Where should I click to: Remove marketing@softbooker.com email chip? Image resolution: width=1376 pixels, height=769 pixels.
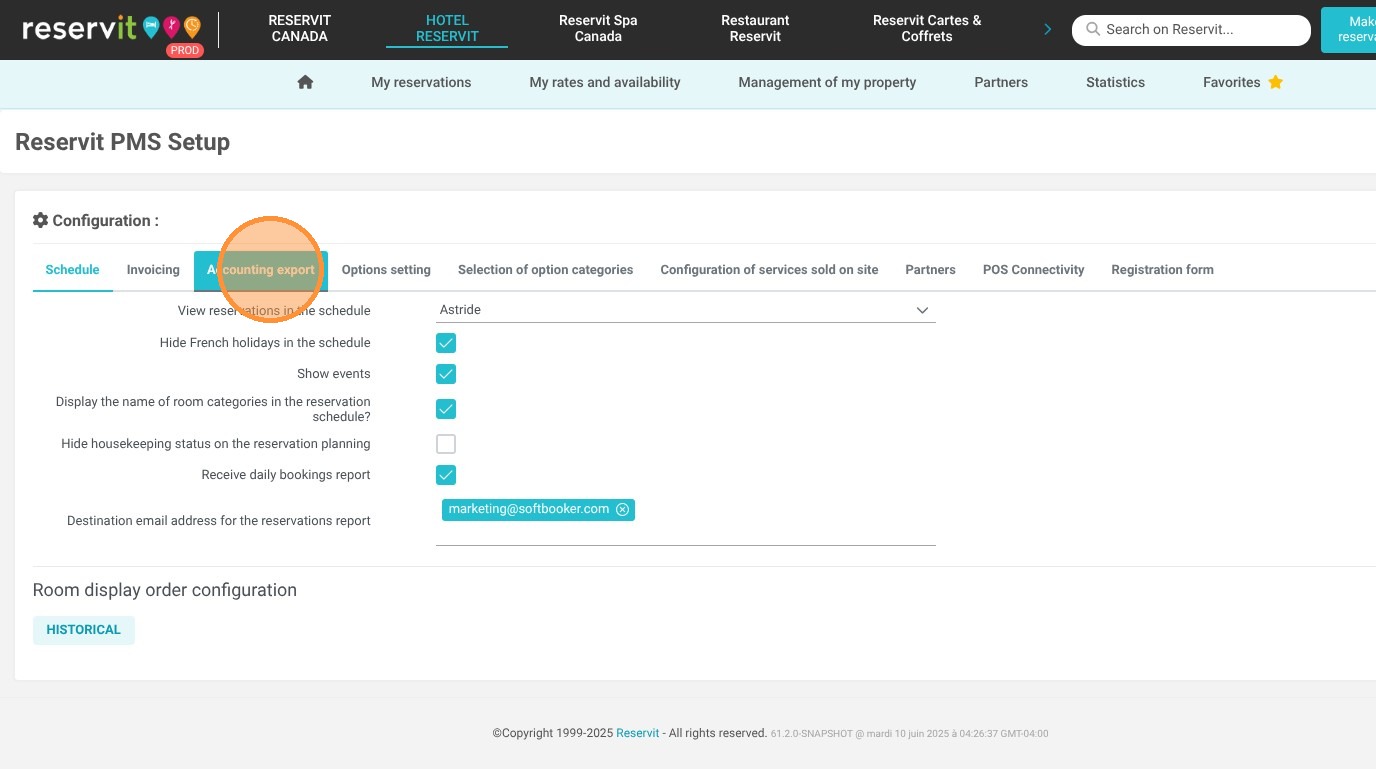click(x=622, y=510)
